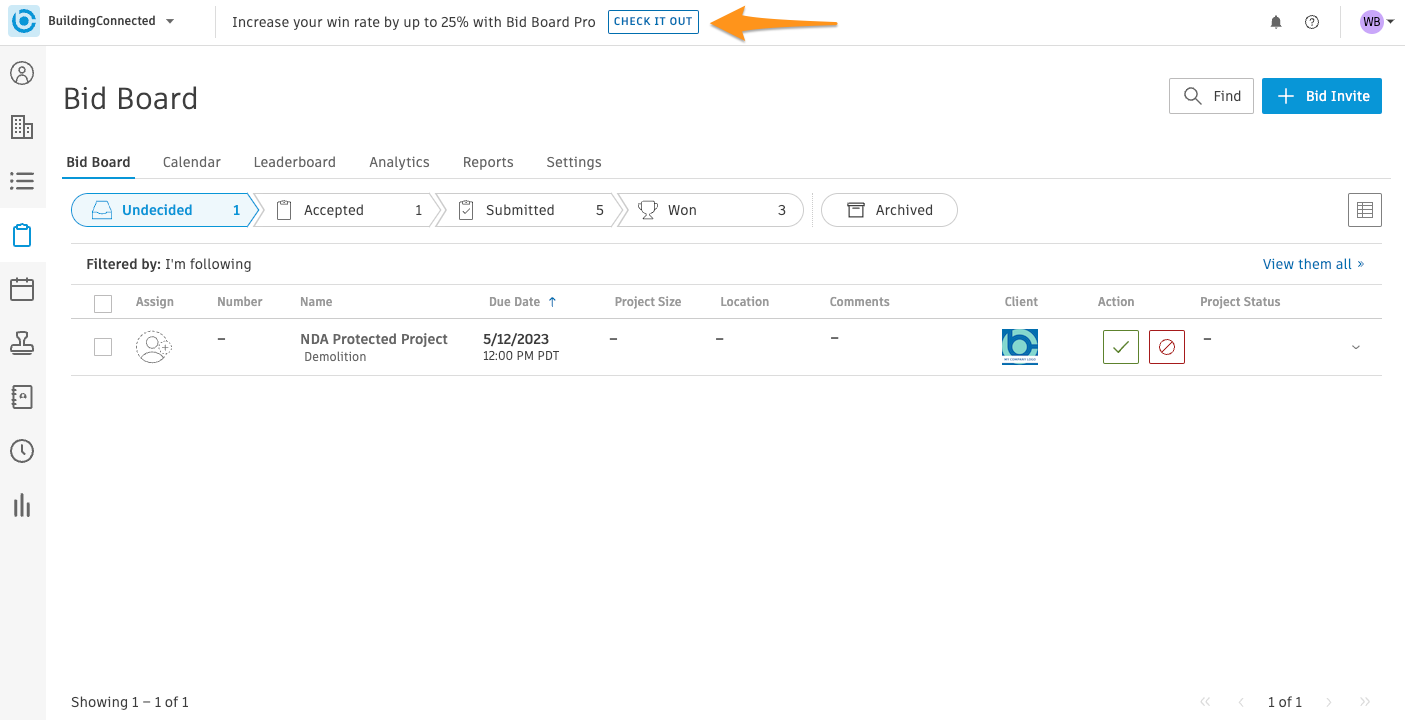Image resolution: width=1405 pixels, height=720 pixels.
Task: Open the Archived bids filter
Action: tap(889, 210)
